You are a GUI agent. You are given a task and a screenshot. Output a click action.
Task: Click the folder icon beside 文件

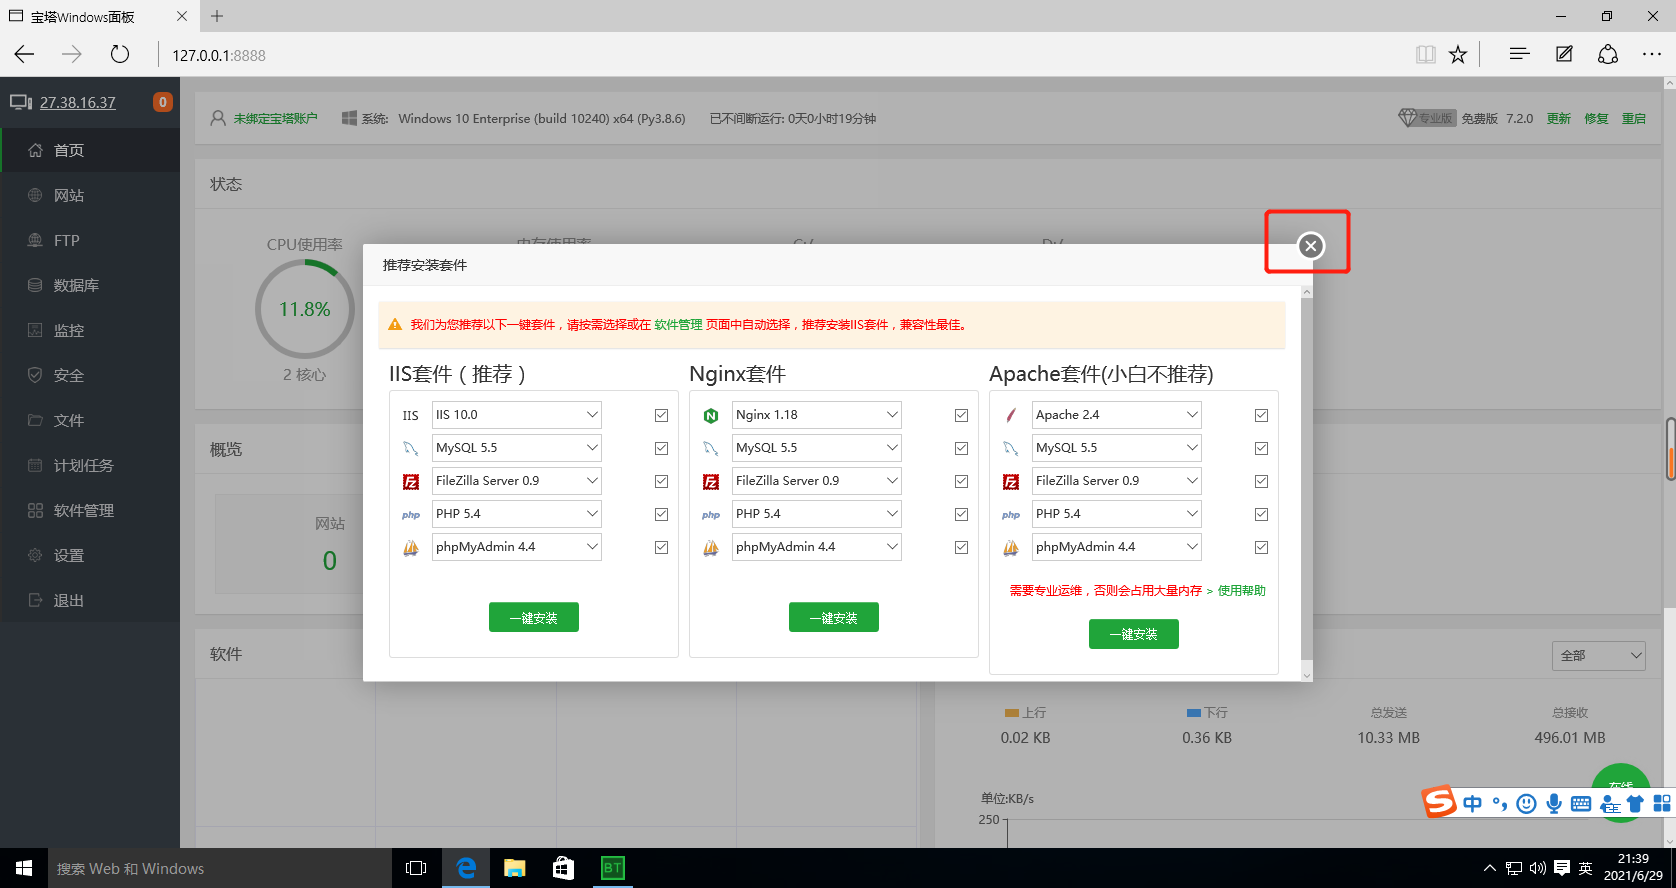point(35,420)
